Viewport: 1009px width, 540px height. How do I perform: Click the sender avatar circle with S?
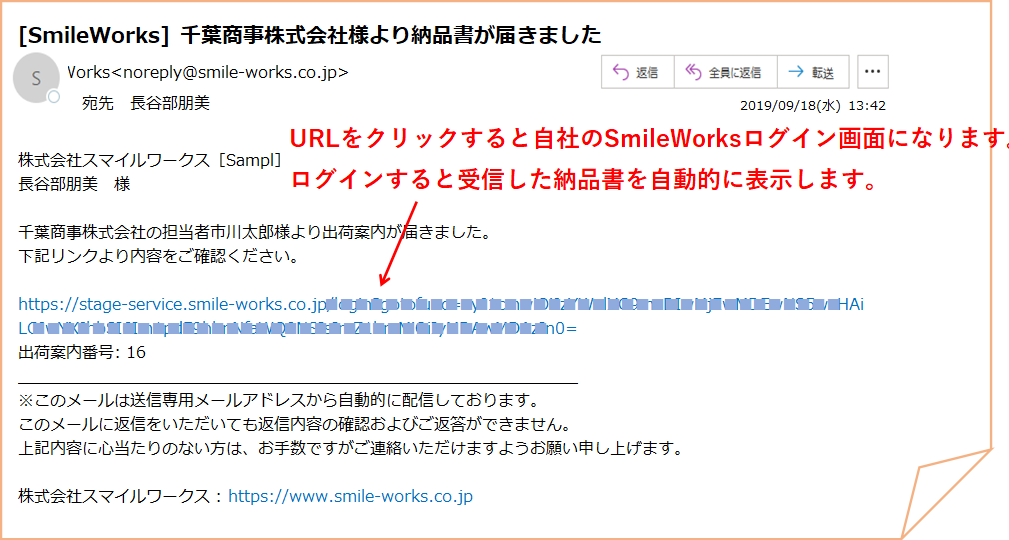point(36,78)
